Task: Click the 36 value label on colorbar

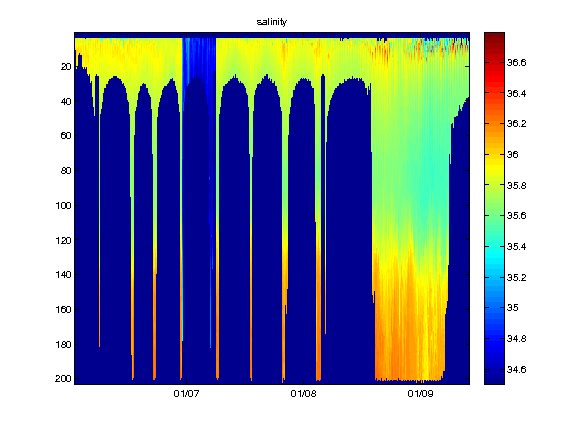Action: tap(513, 155)
